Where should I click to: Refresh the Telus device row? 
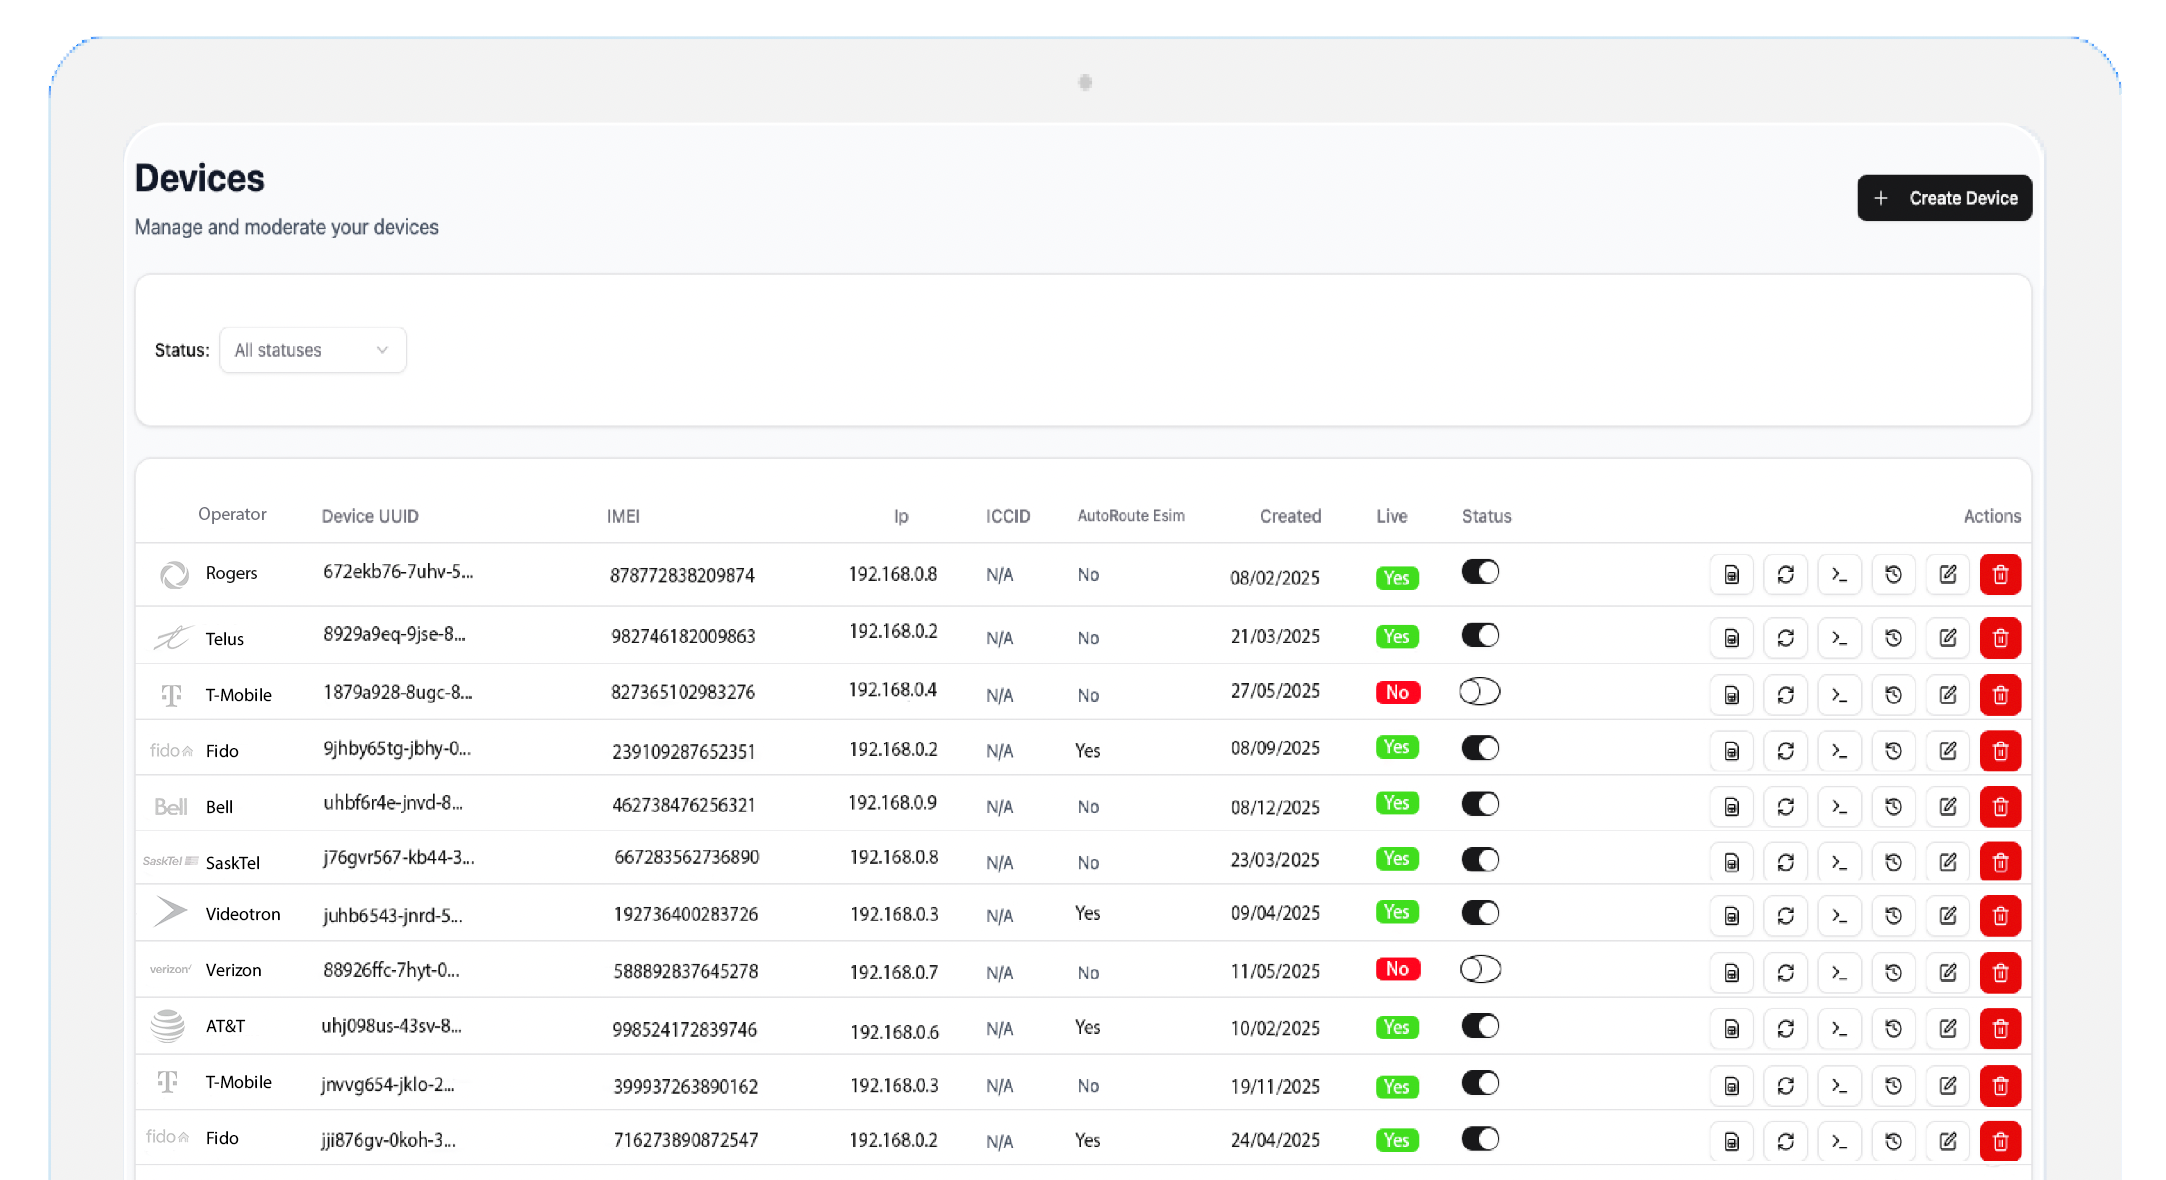coord(1785,638)
